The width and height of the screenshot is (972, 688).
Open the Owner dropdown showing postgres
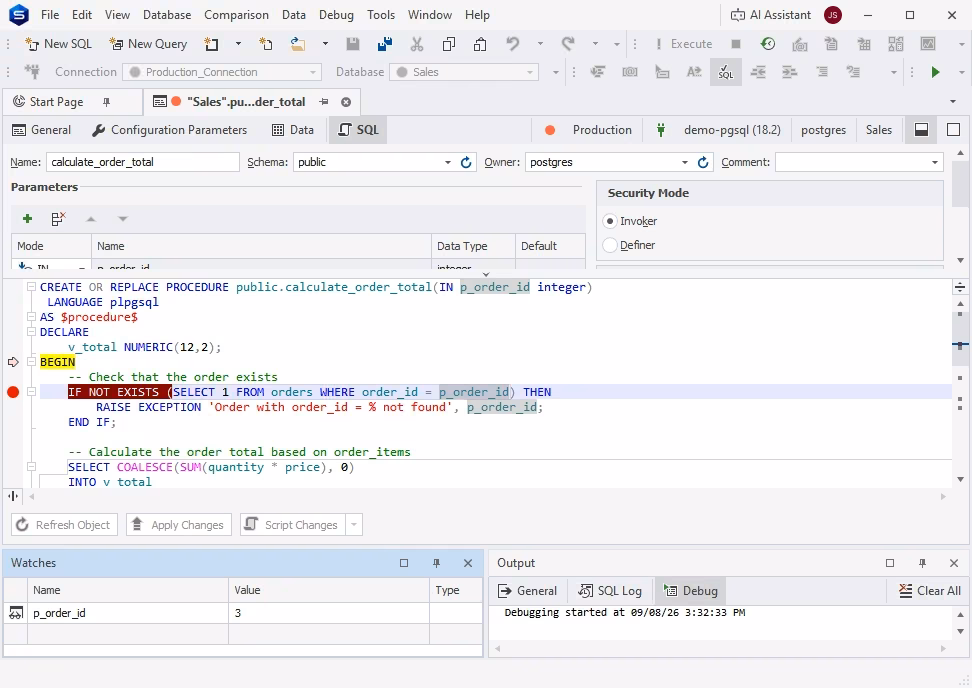tap(684, 162)
